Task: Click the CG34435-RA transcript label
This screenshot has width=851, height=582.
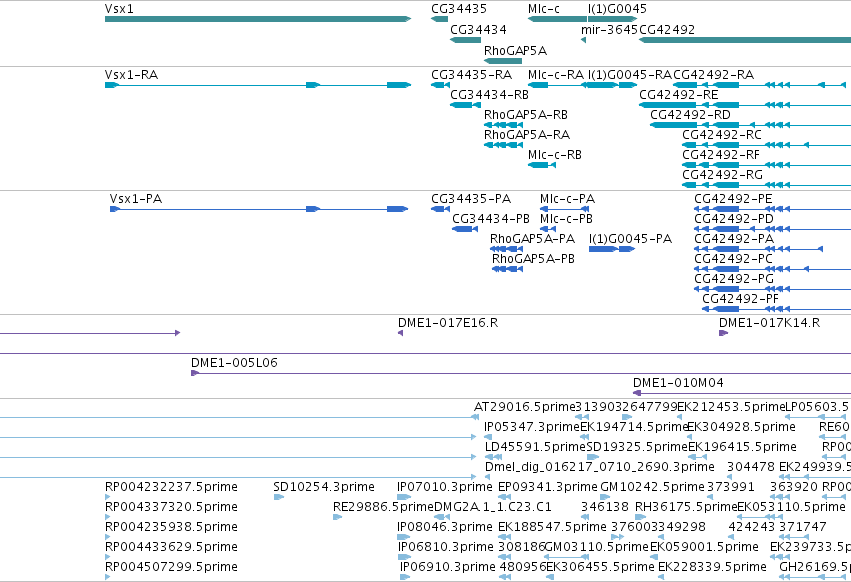Action: tap(471, 74)
